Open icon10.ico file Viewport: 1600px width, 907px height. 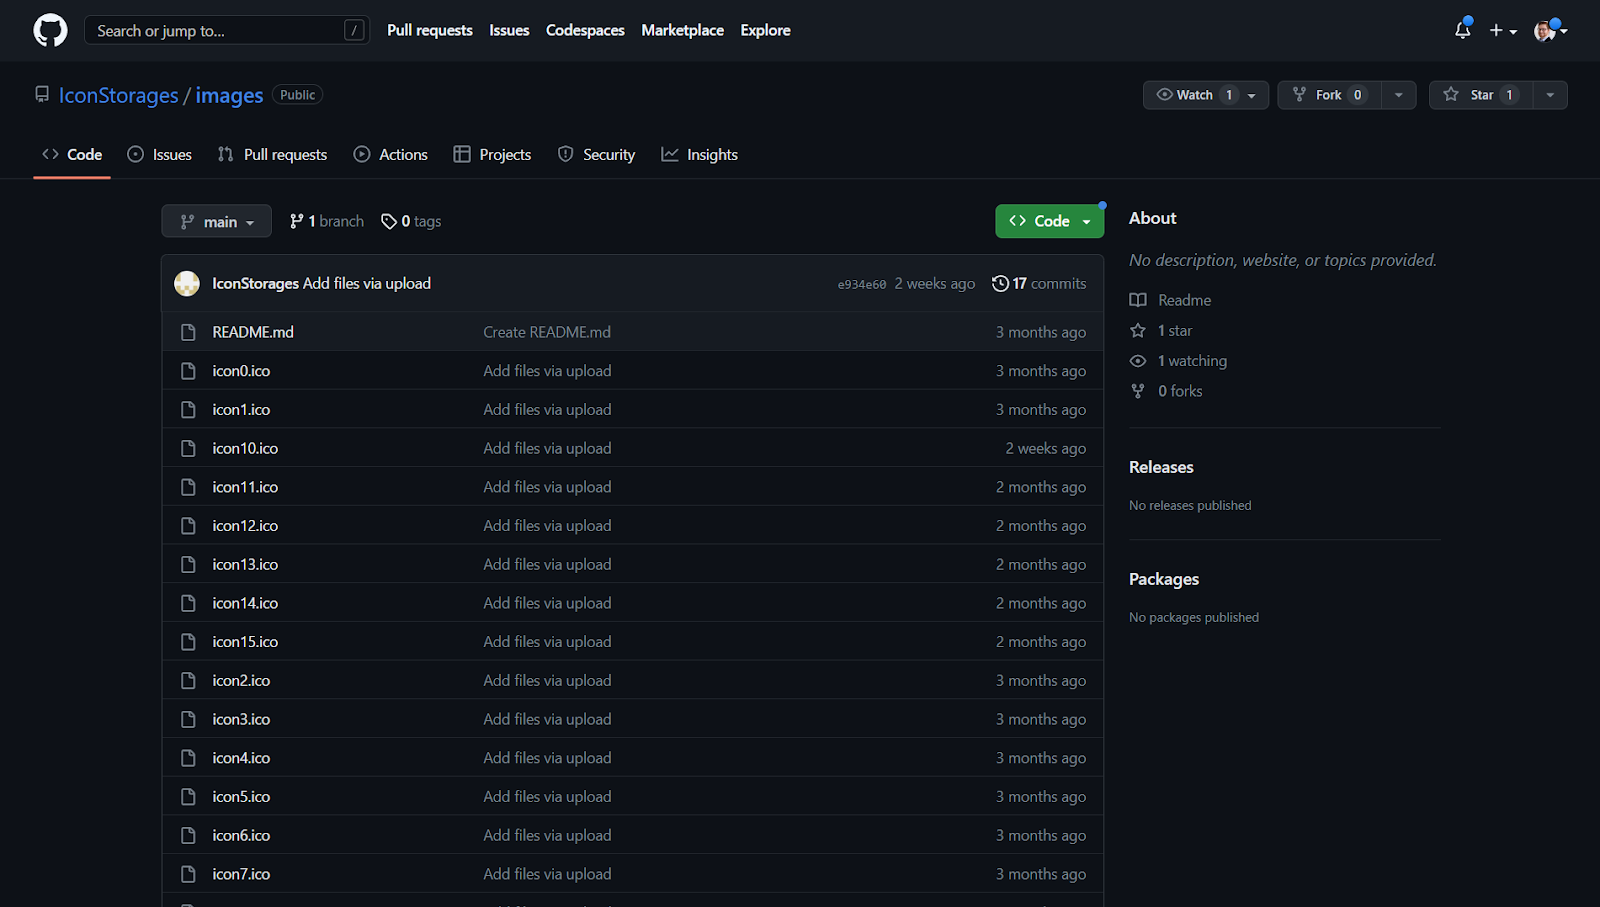point(245,448)
